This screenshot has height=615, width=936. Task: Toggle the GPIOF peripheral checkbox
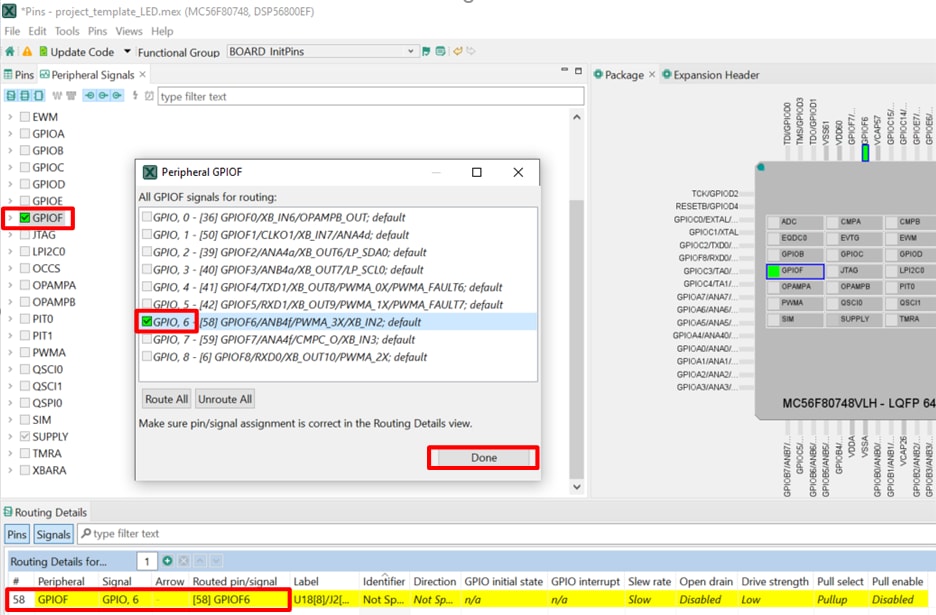point(25,217)
